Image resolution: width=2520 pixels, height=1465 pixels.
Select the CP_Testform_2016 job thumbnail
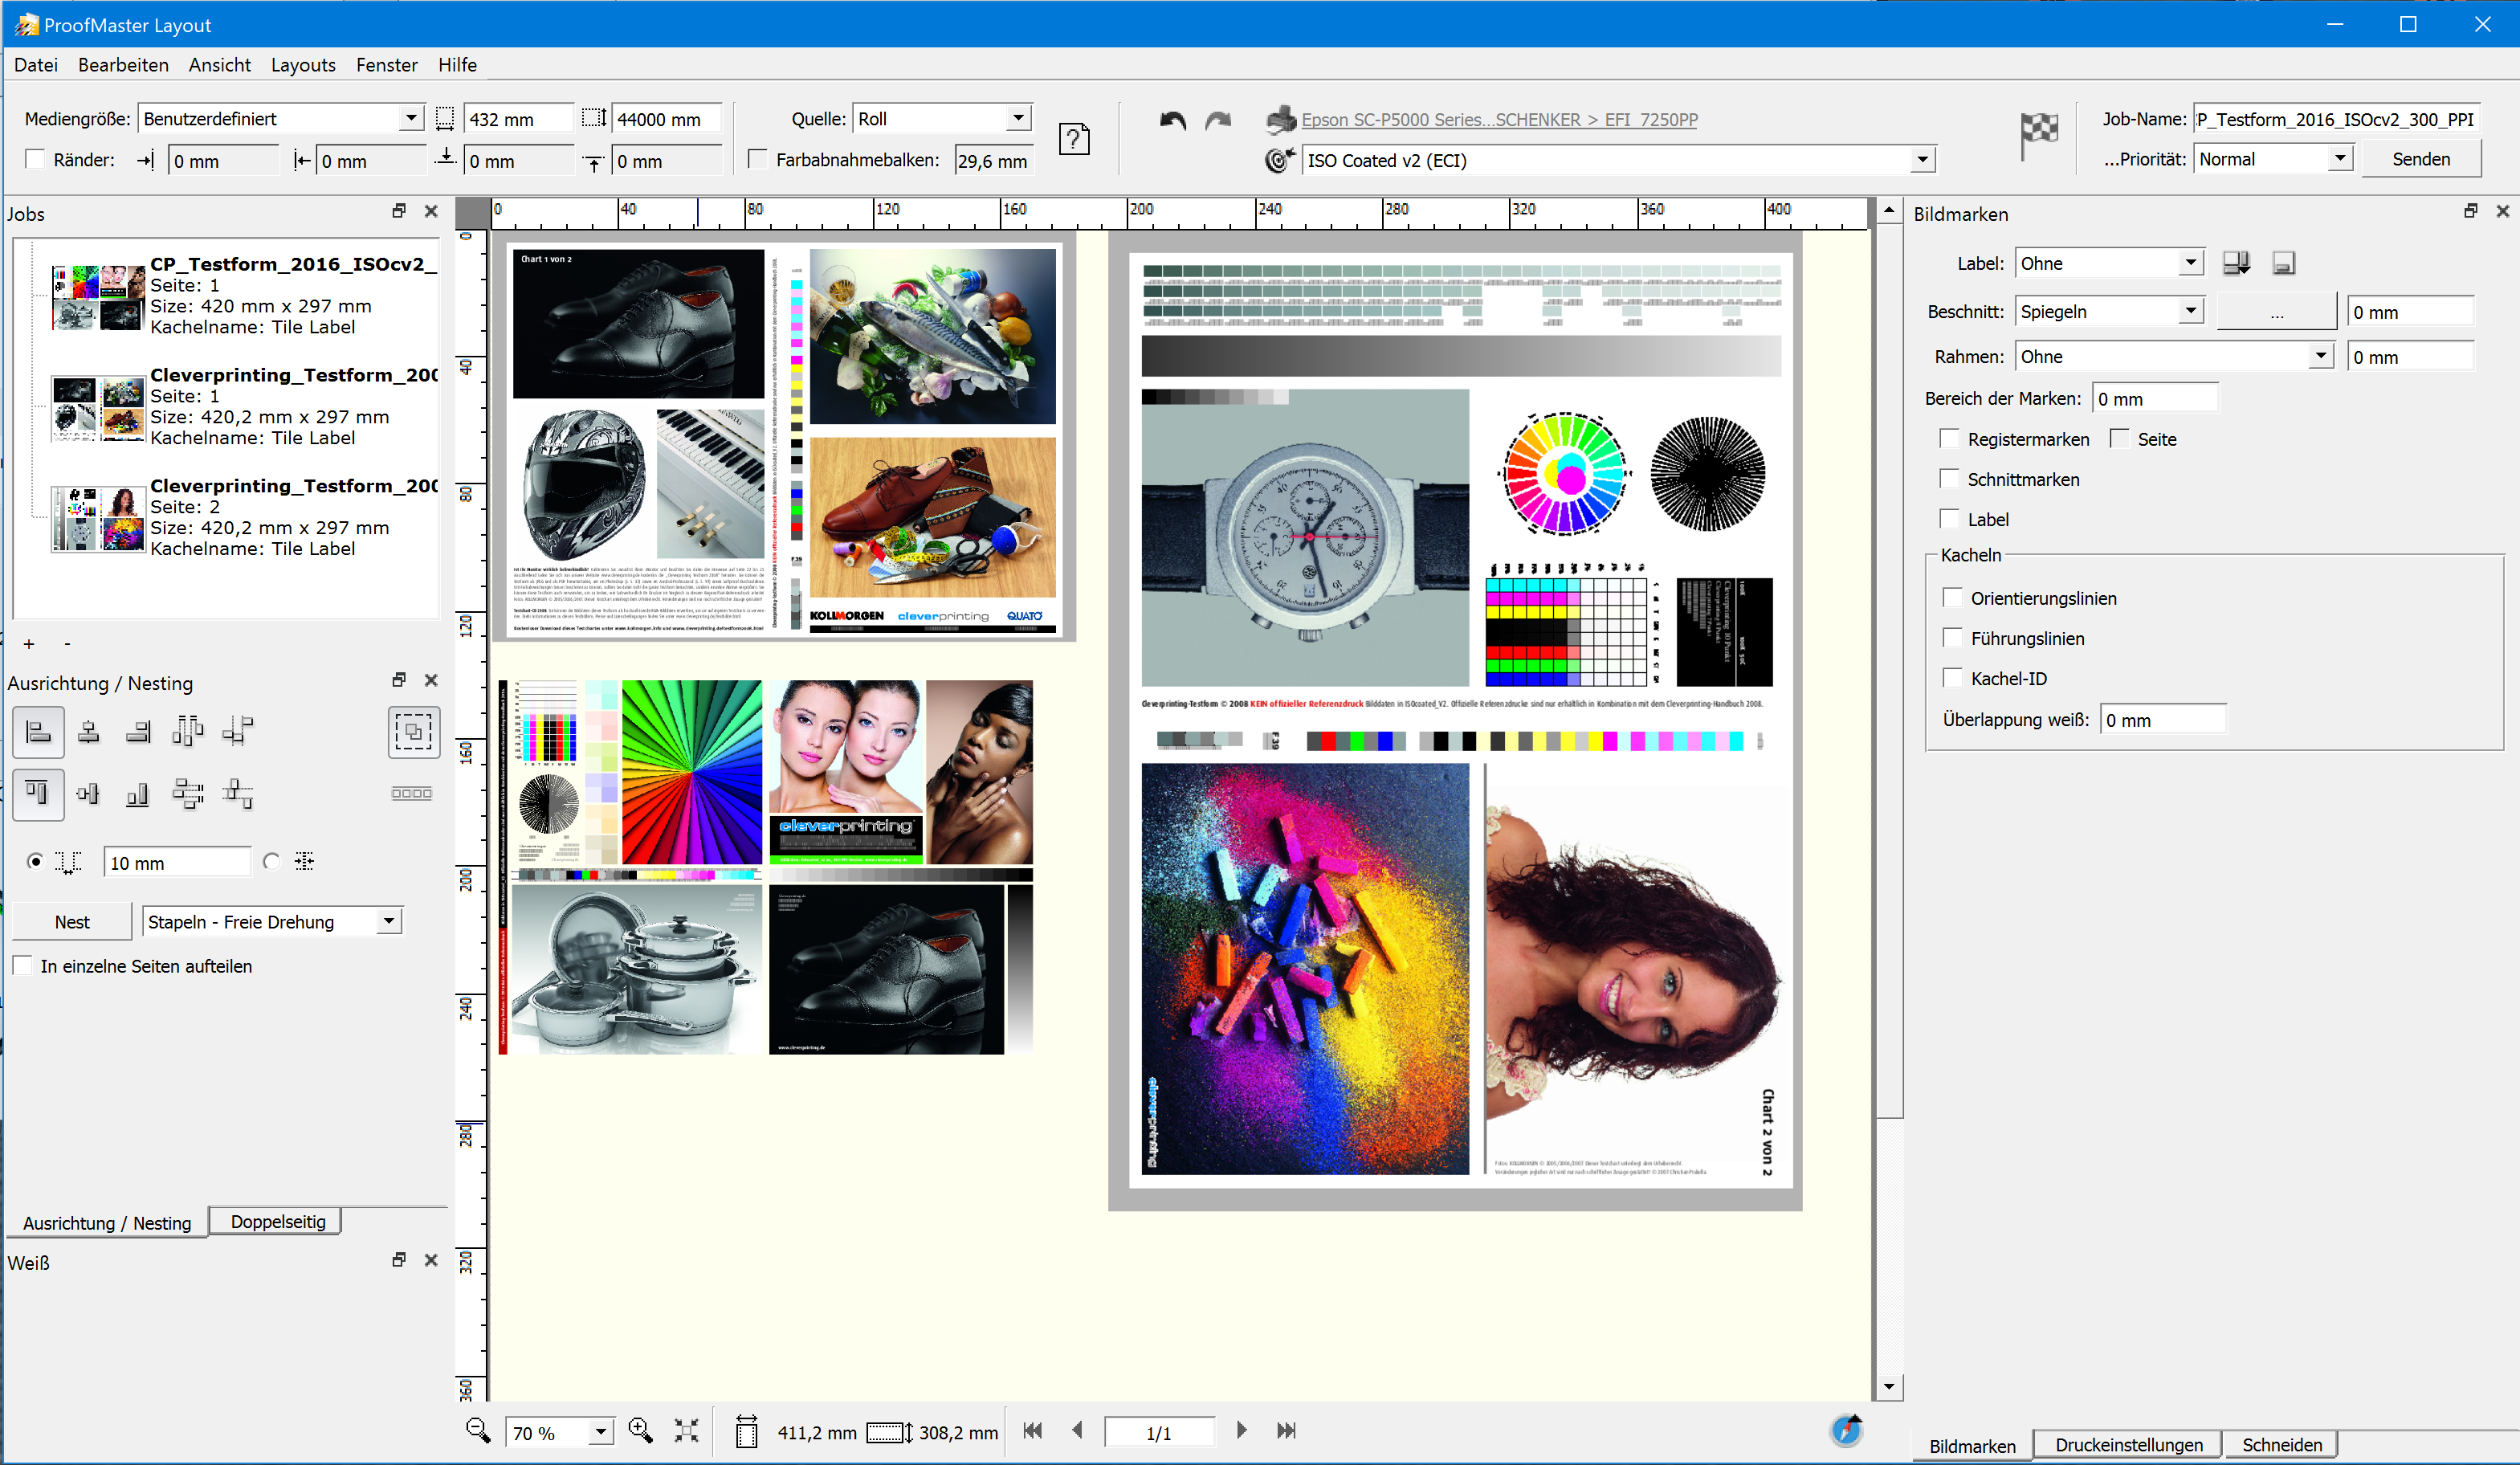click(97, 297)
